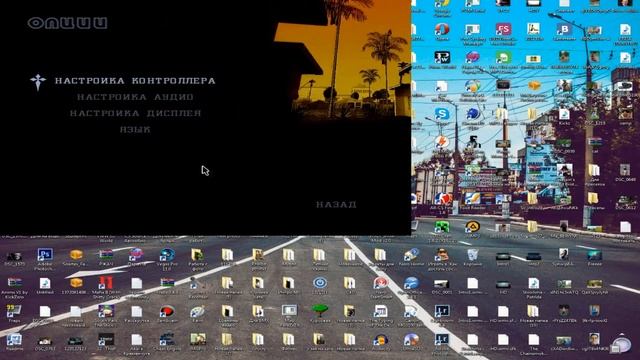Select the Anime V1 by KickZero archive
The width and height of the screenshot is (640, 360).
coord(14,287)
